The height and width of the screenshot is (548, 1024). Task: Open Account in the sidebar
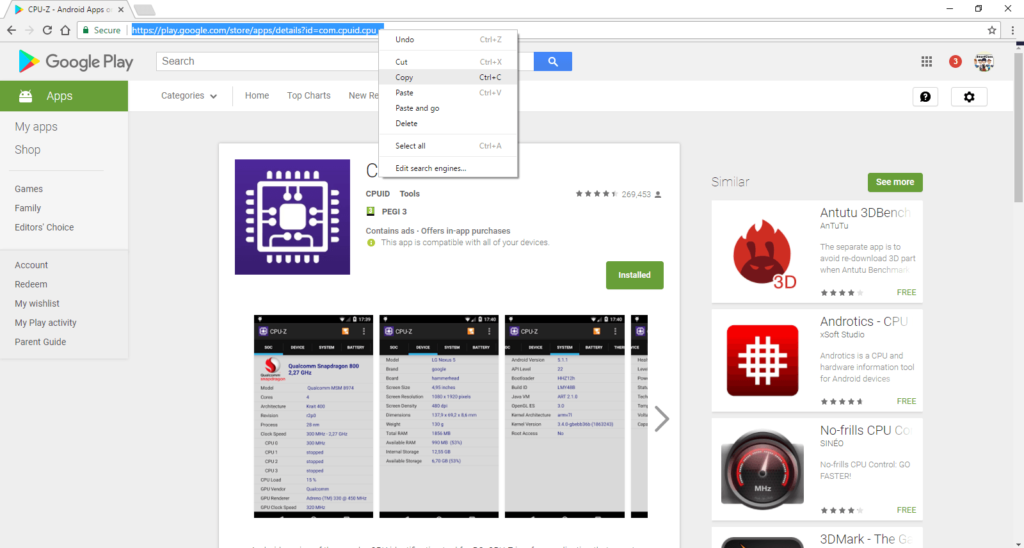click(x=31, y=265)
